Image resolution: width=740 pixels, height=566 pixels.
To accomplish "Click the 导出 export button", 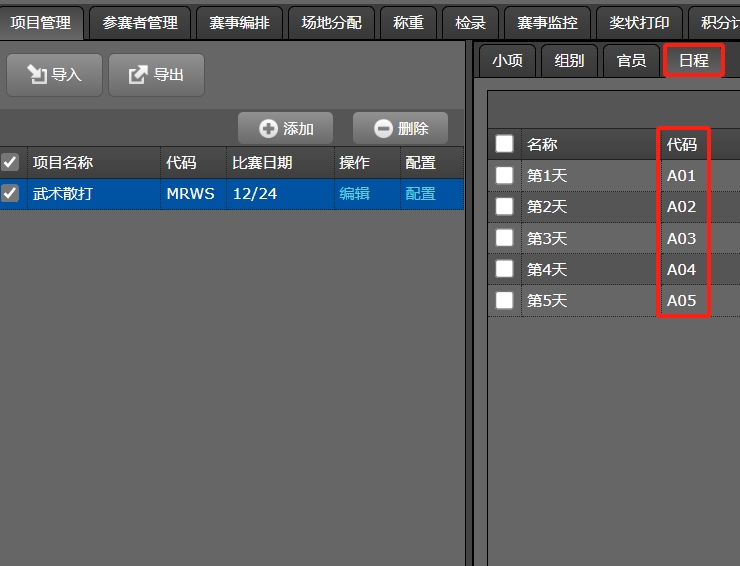I will coord(156,75).
